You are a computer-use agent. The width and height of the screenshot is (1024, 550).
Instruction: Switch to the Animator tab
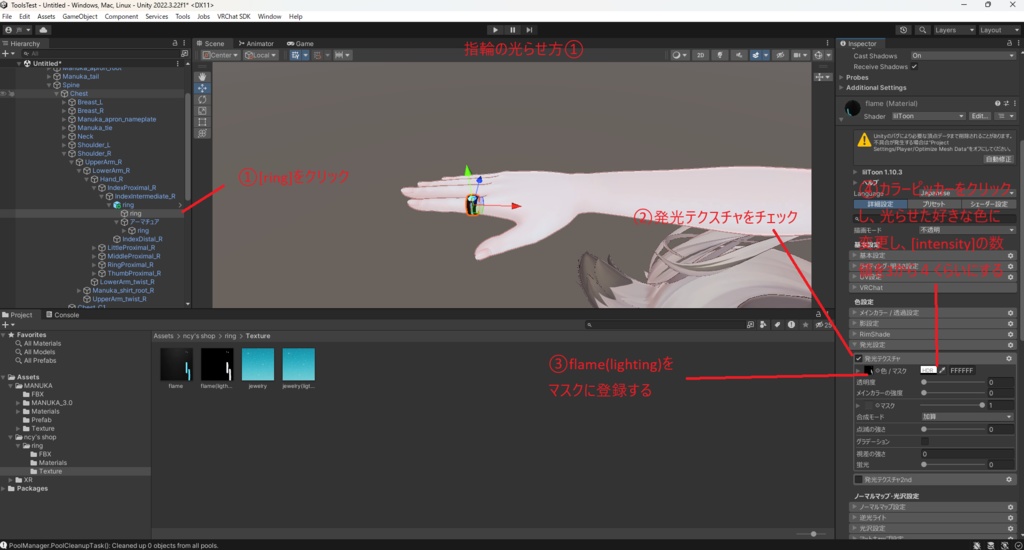[256, 43]
